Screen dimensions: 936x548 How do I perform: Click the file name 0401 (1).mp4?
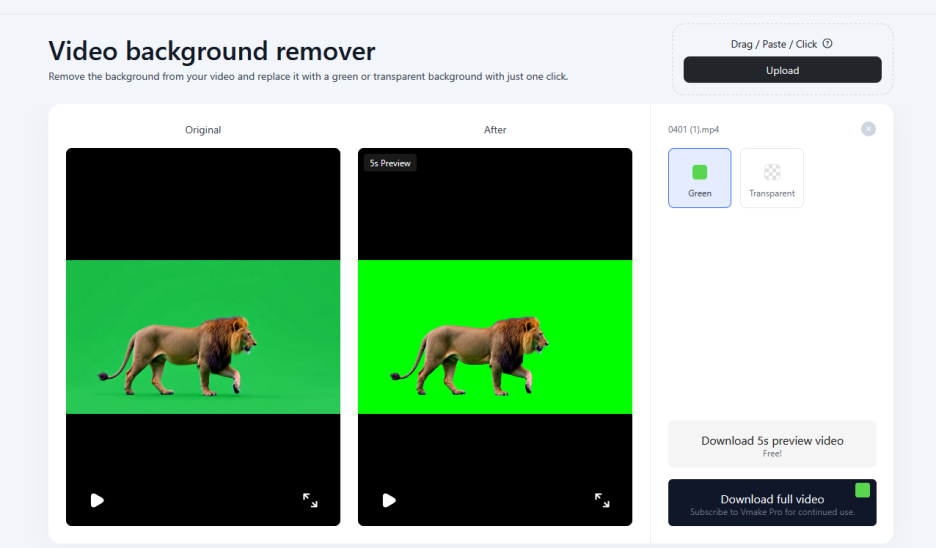click(693, 130)
